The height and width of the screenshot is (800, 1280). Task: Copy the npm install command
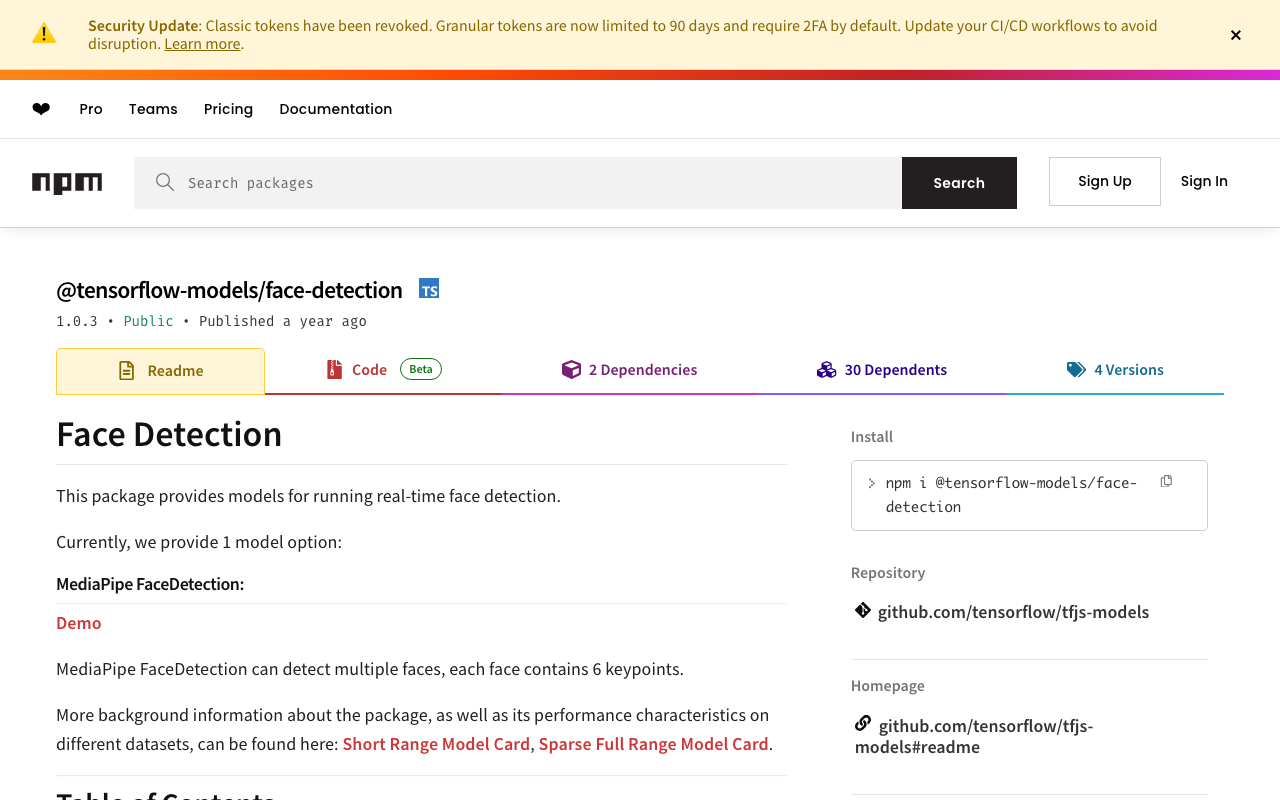(1166, 482)
